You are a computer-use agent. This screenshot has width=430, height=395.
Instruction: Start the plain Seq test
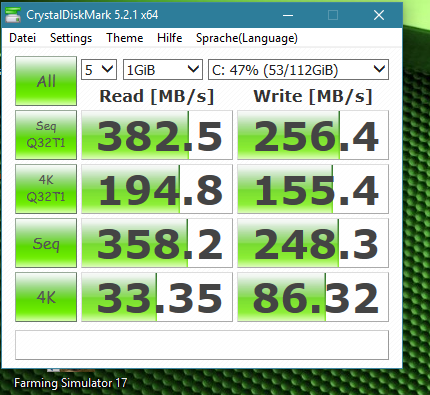[46, 243]
